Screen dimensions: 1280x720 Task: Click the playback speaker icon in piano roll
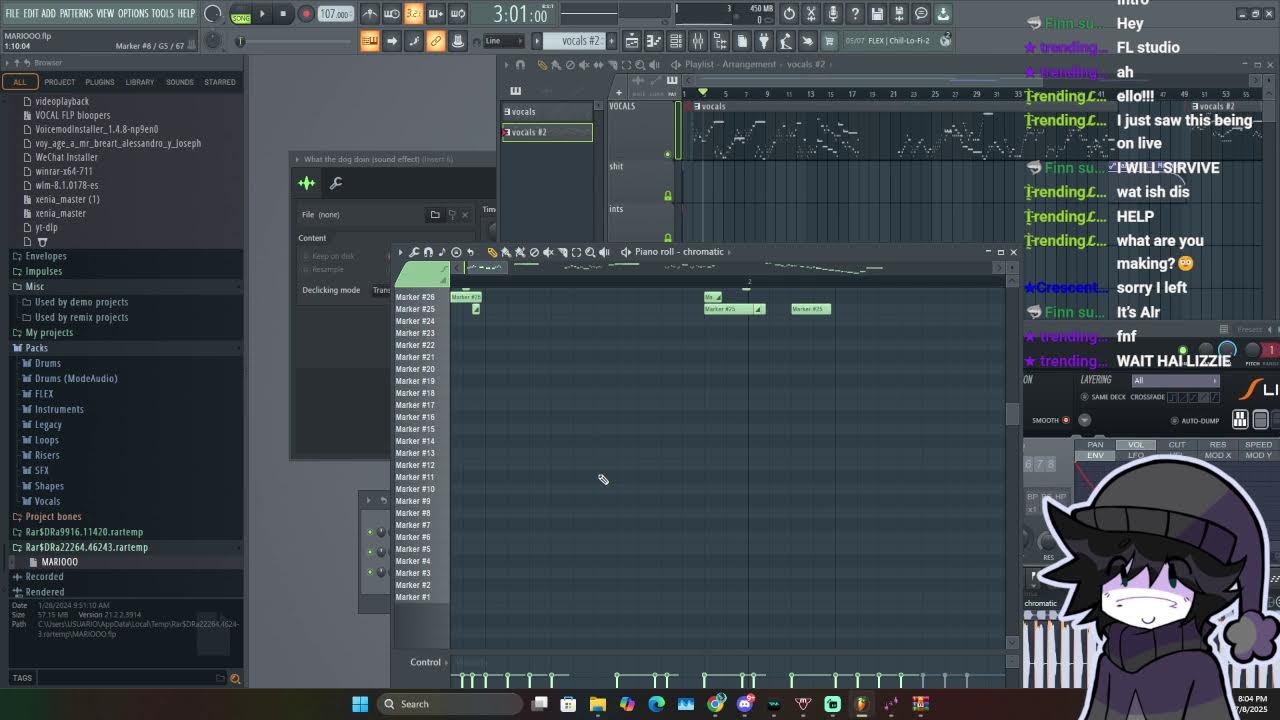(x=604, y=252)
